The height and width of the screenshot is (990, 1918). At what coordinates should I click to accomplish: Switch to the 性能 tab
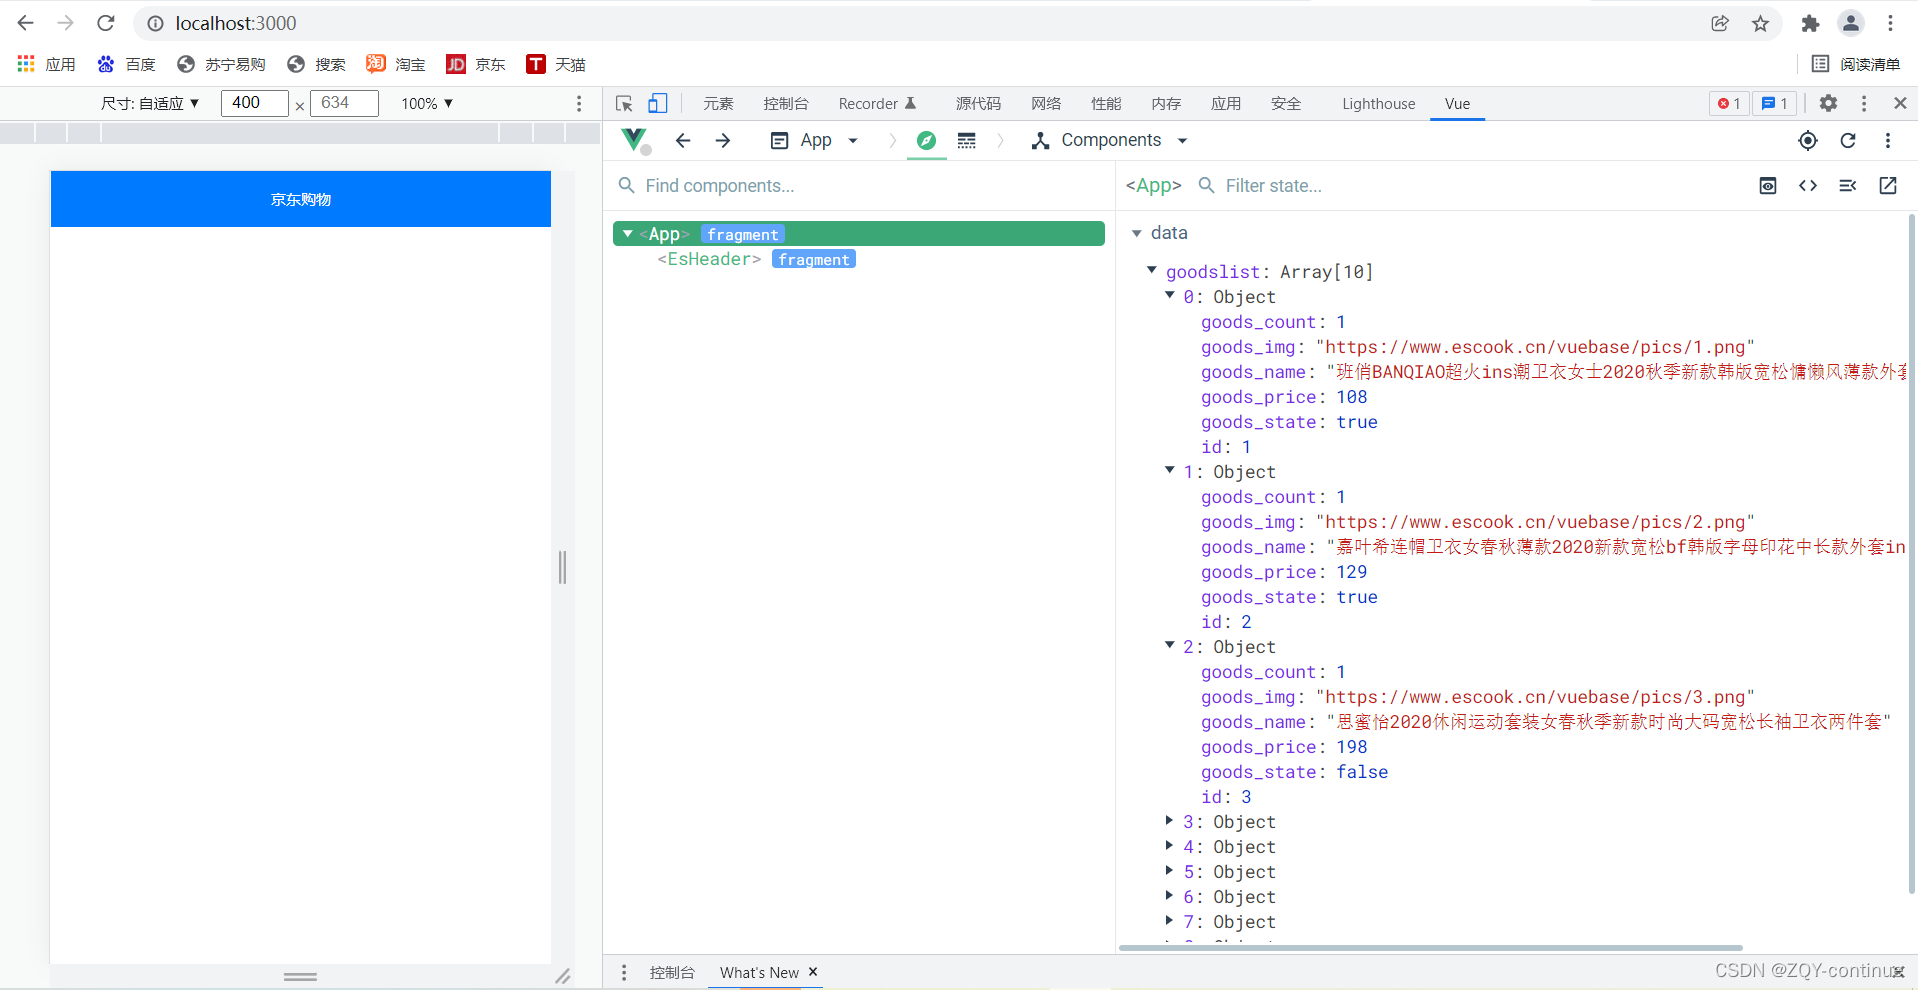(x=1106, y=103)
